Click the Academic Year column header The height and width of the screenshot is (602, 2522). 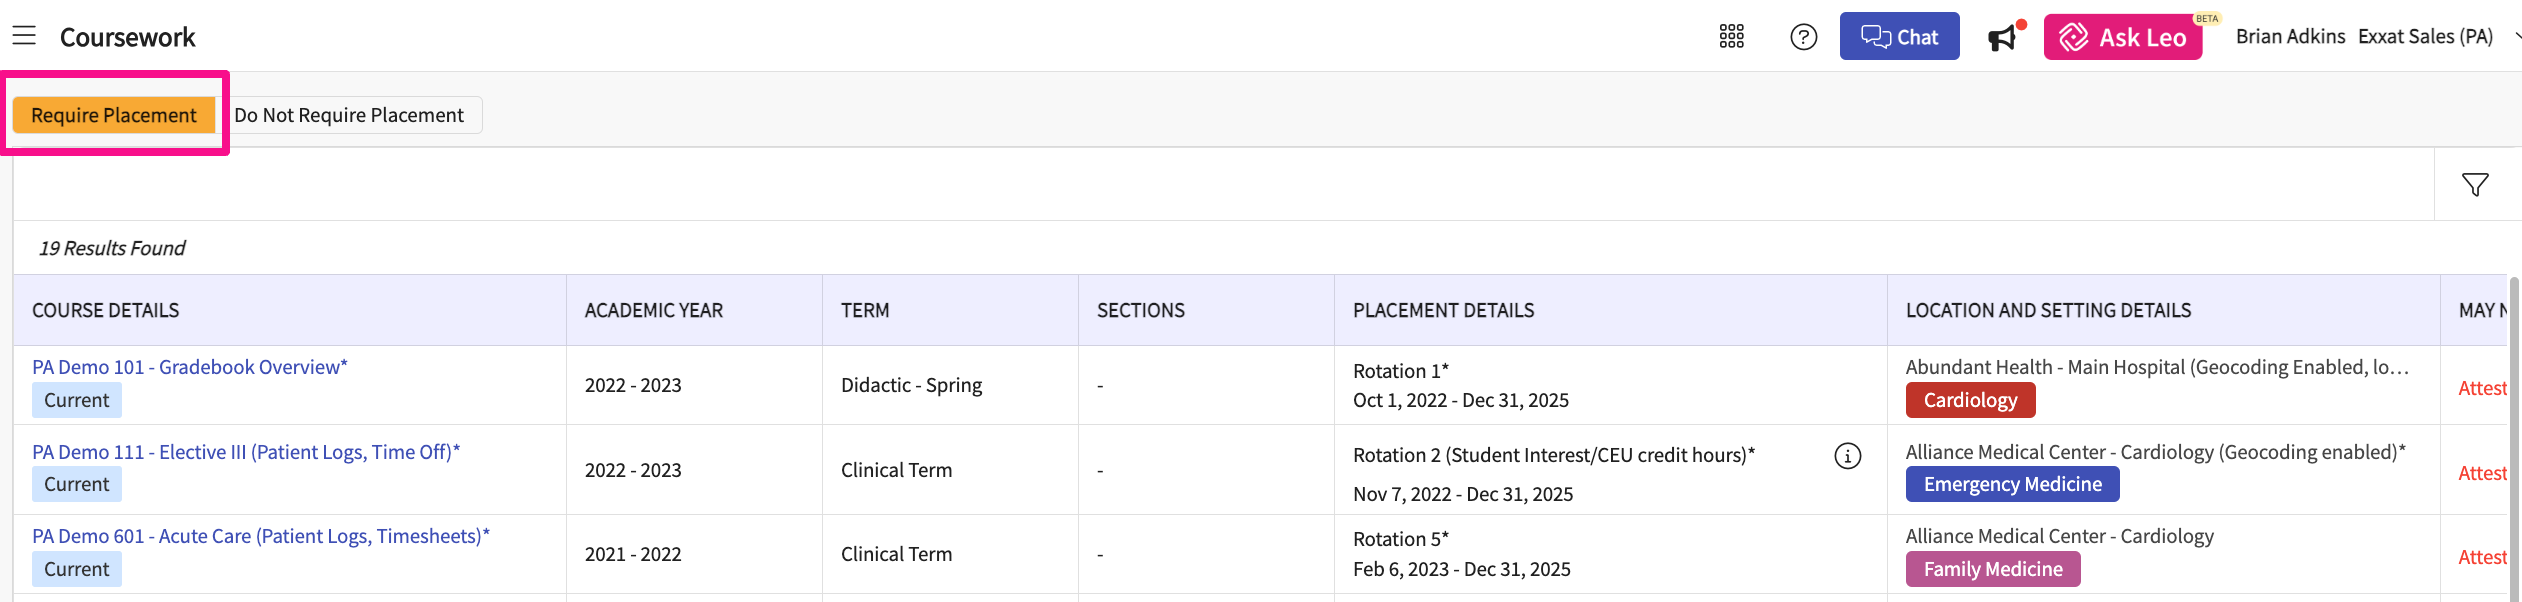pyautogui.click(x=653, y=310)
